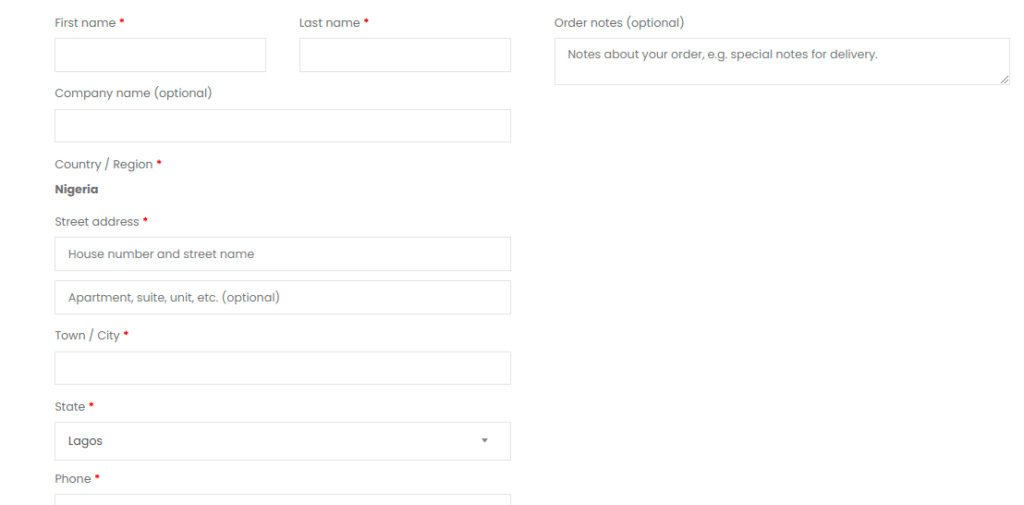
Task: Click the Order notes resize handle
Action: 1004,79
